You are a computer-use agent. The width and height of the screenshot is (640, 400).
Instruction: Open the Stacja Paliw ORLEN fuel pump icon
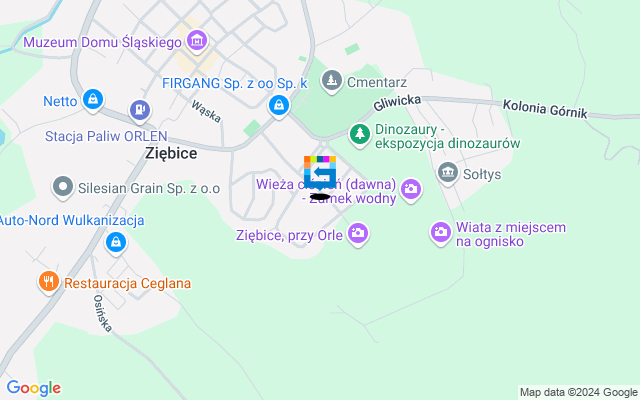click(x=140, y=111)
